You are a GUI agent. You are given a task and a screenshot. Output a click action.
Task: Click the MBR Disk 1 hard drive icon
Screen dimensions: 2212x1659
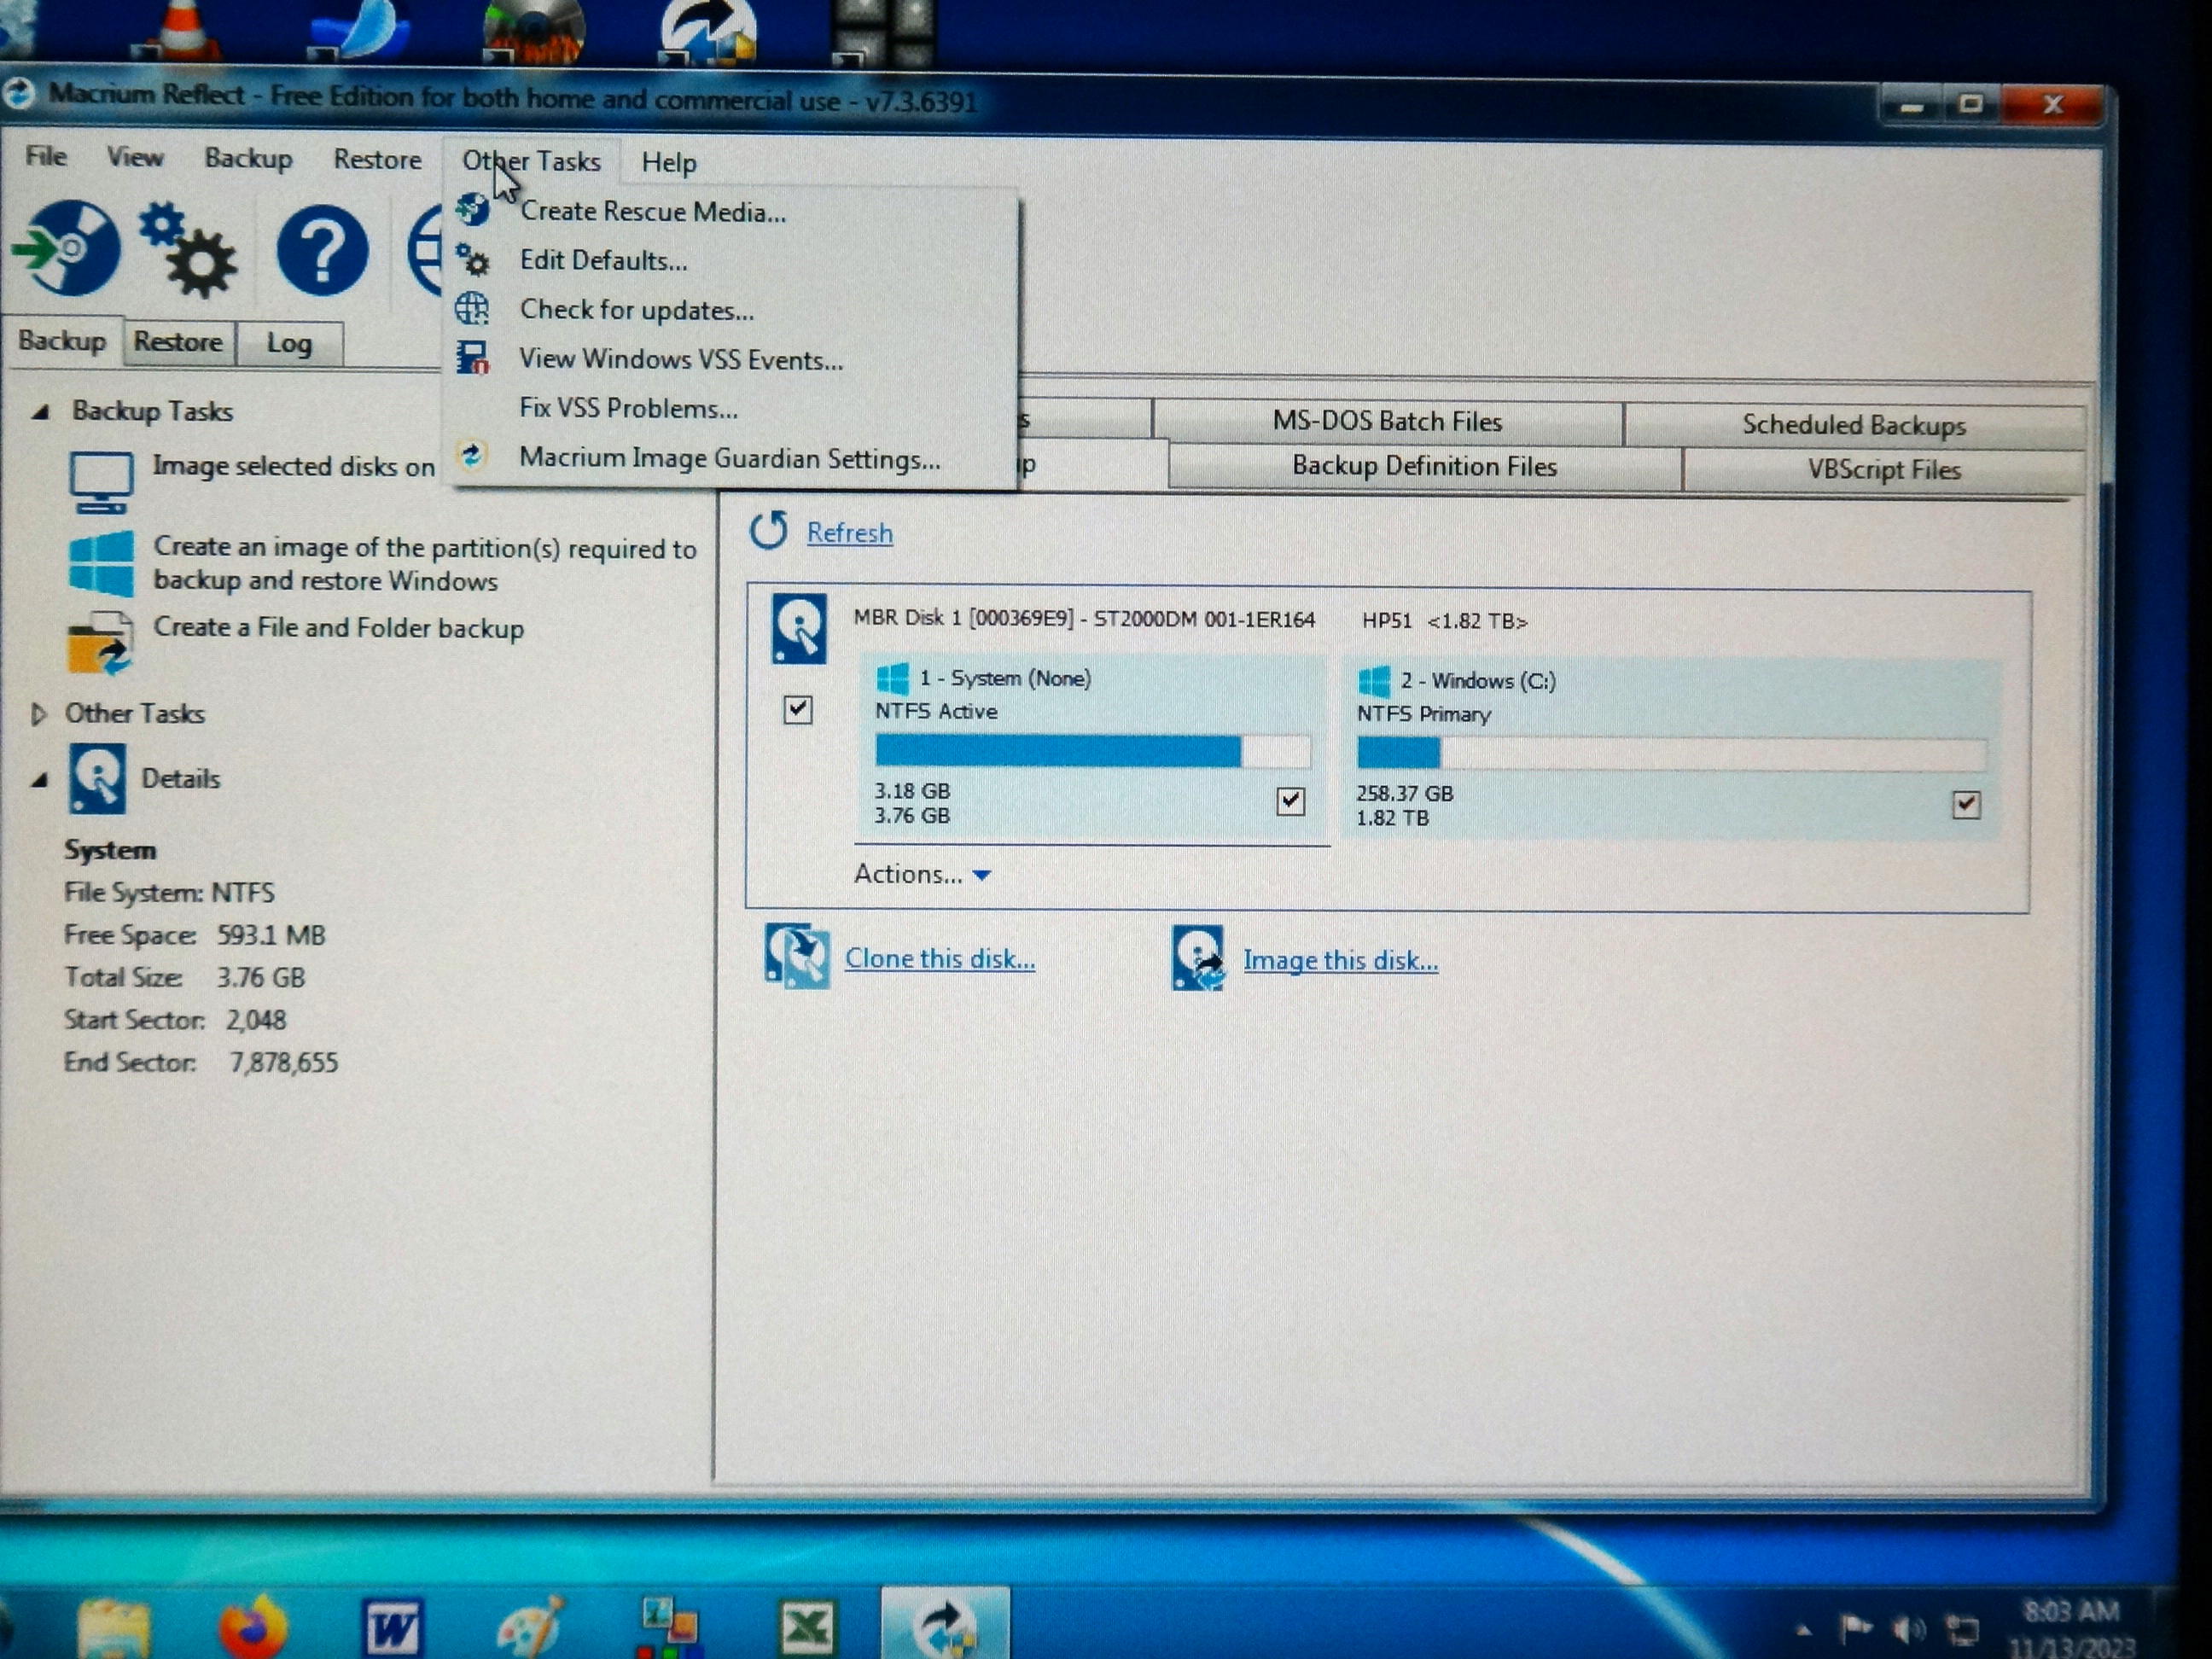coord(799,628)
